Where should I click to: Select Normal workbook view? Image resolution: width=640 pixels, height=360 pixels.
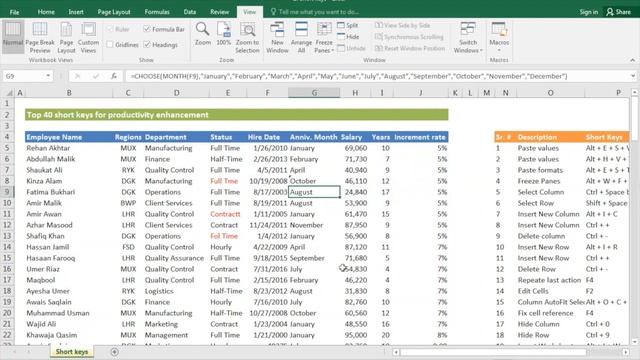13,37
